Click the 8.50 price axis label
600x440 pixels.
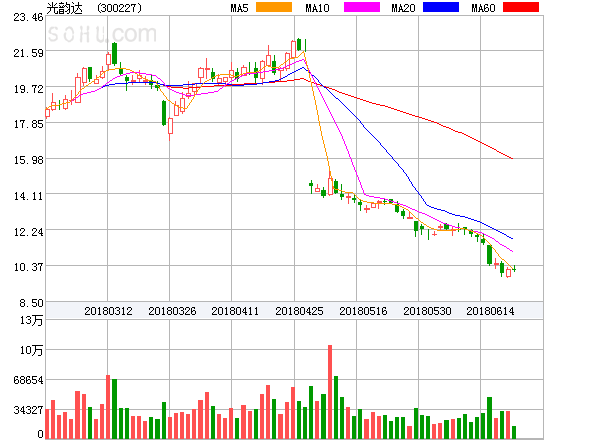tap(31, 303)
